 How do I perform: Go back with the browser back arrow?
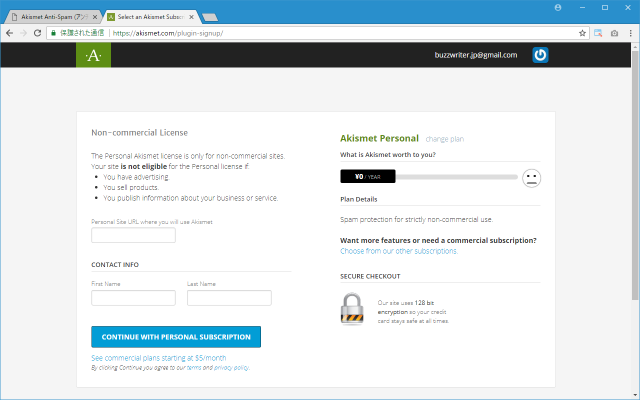click(9, 33)
